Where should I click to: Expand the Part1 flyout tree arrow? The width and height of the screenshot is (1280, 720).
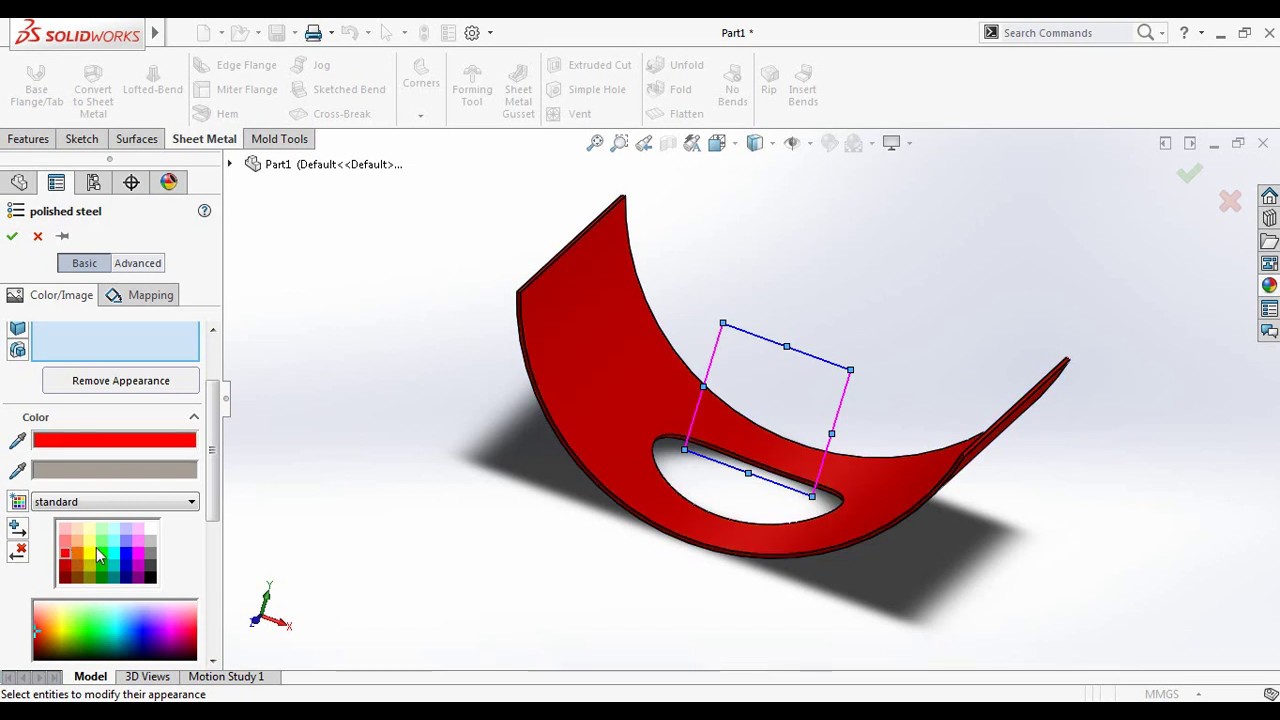coord(230,164)
